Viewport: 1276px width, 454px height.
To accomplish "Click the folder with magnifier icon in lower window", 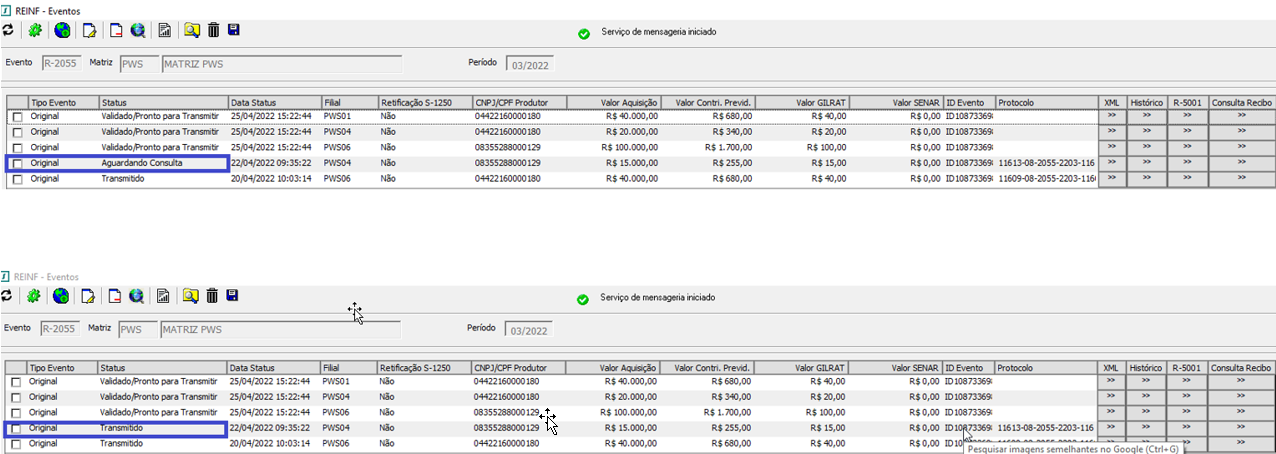I will pos(191,295).
